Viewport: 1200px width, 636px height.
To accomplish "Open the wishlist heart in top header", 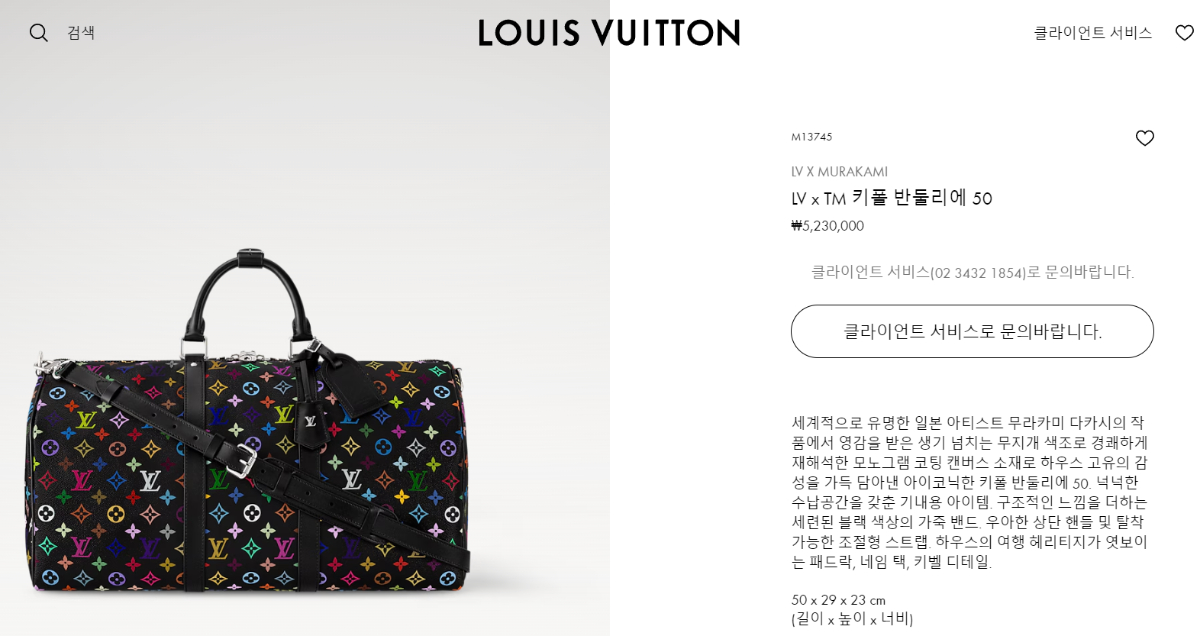I will [x=1184, y=33].
